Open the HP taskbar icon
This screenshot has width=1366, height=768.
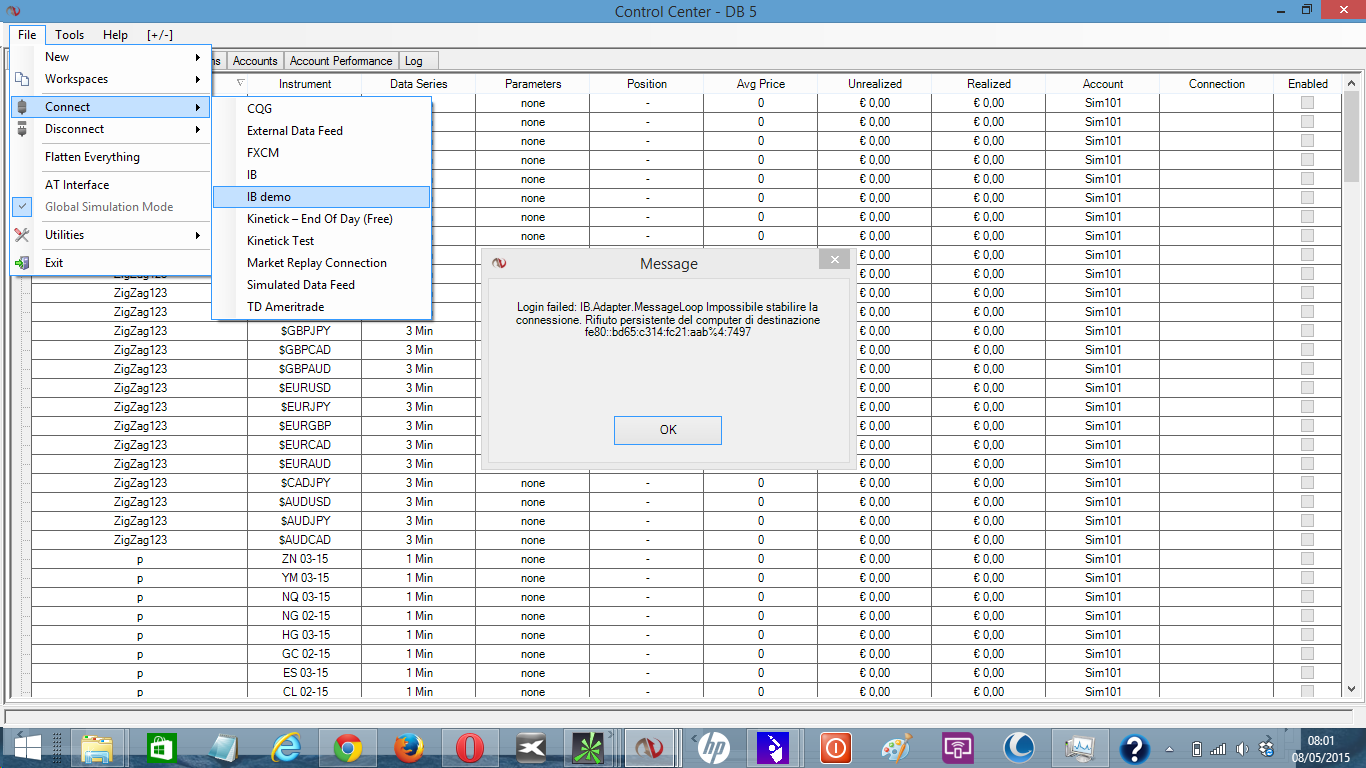coord(712,747)
